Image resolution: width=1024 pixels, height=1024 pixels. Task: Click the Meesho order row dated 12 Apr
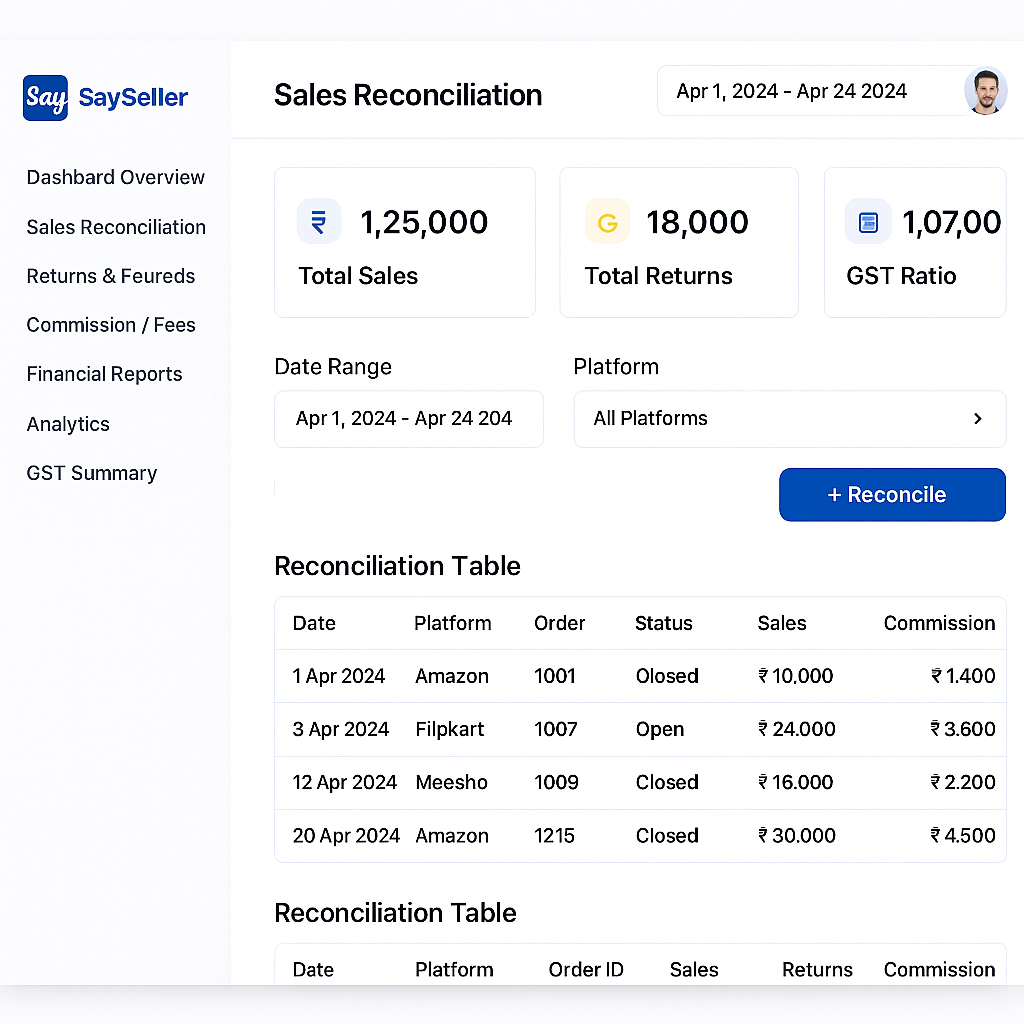tap(640, 782)
